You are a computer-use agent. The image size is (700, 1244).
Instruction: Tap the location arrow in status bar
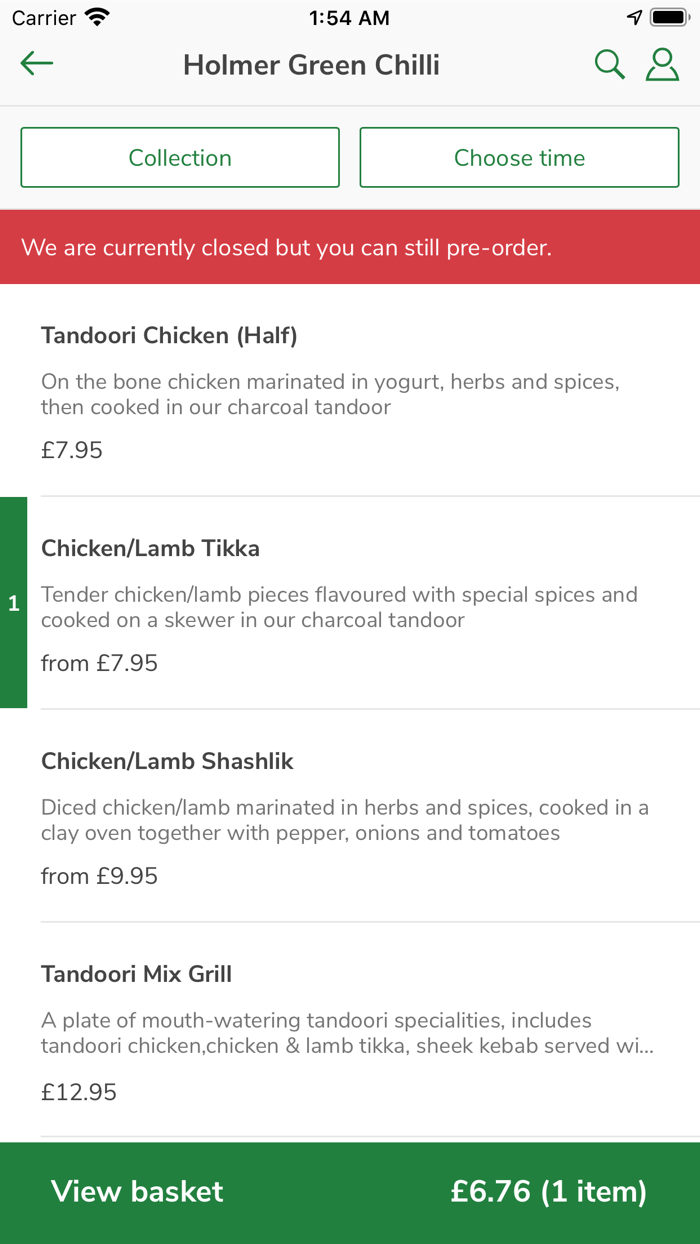pos(634,18)
